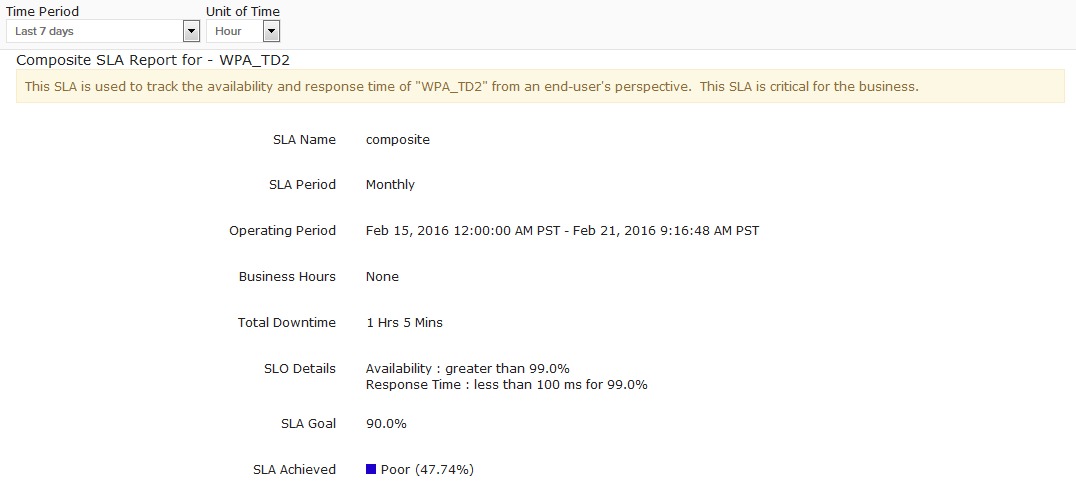Click the "Business Hours" label
This screenshot has height=484, width=1076.
(x=287, y=277)
